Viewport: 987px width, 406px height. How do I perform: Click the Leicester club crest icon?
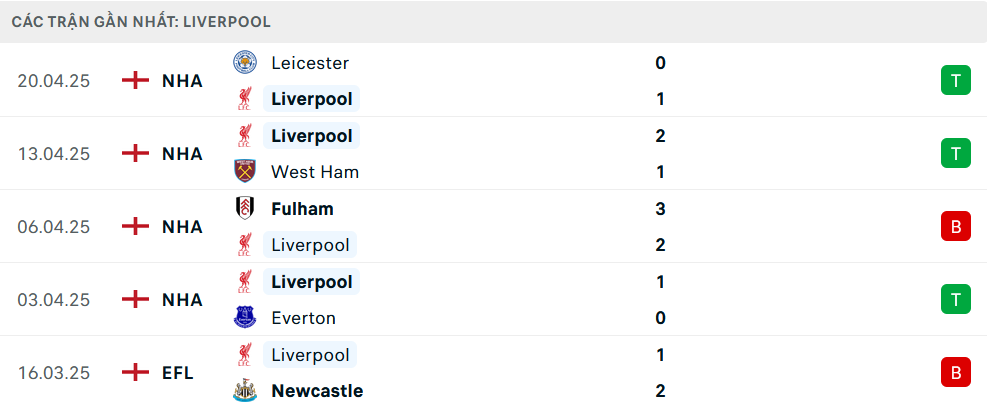point(244,63)
